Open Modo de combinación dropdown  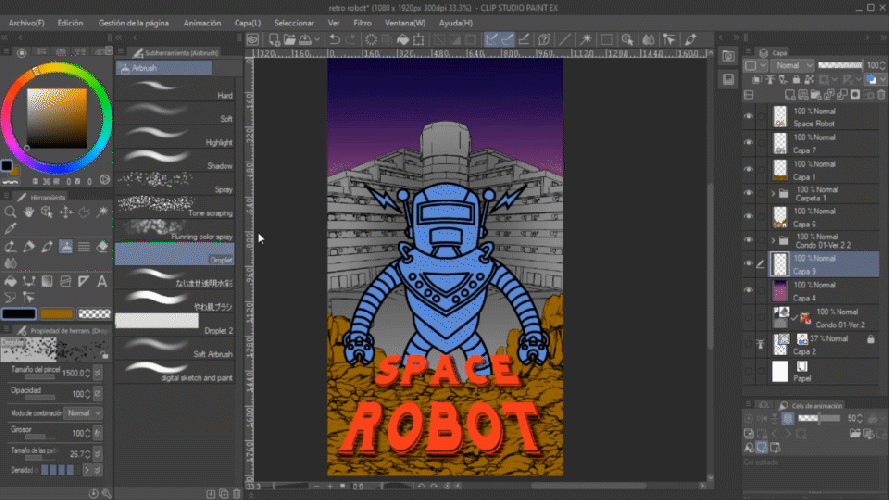click(83, 413)
